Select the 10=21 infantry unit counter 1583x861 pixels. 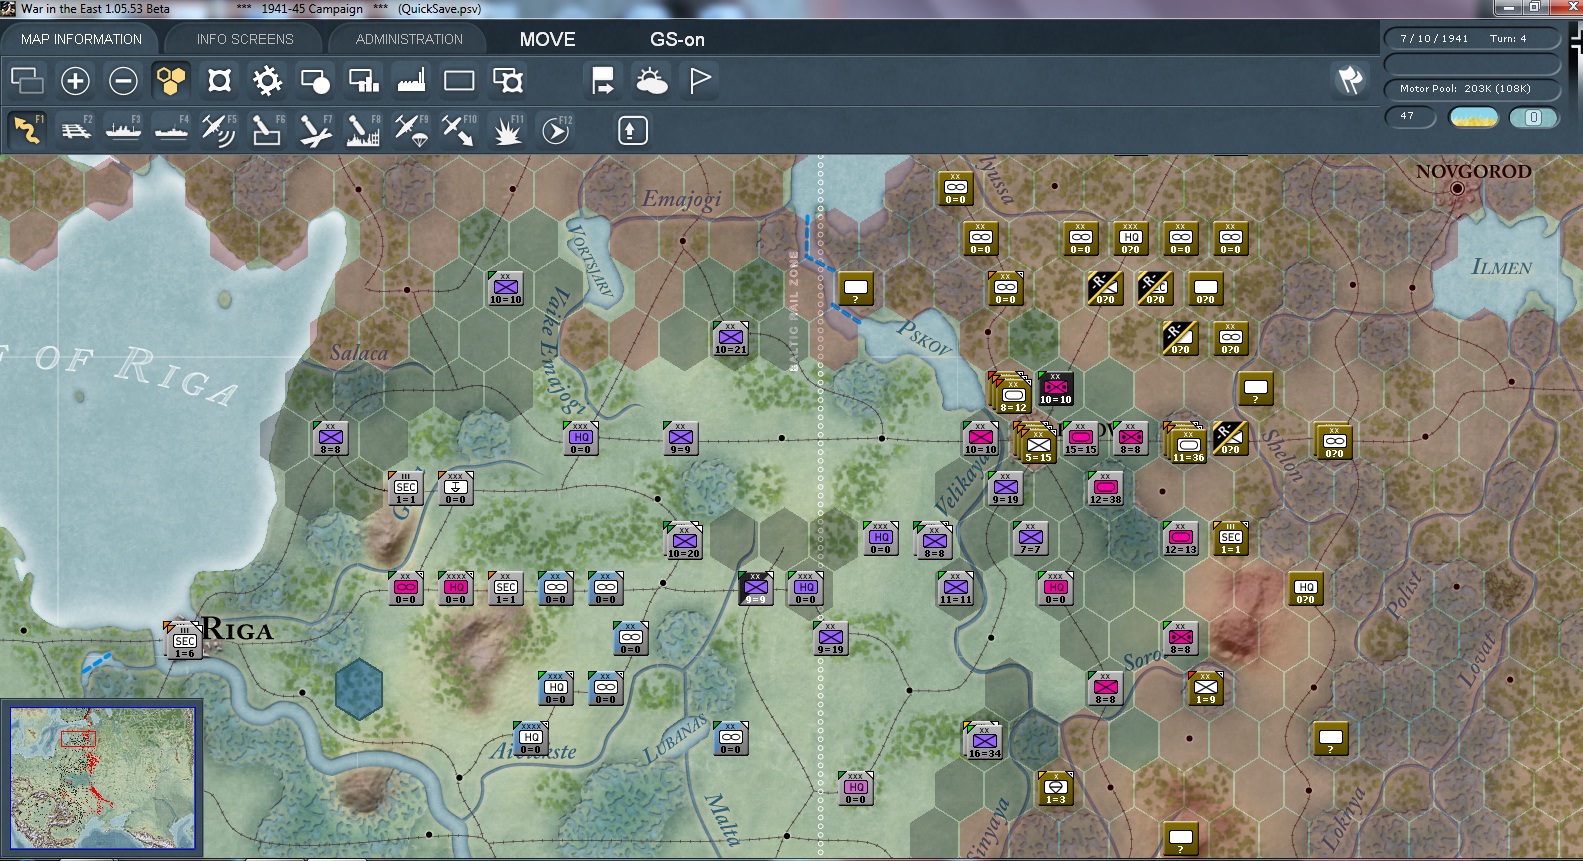click(x=731, y=339)
